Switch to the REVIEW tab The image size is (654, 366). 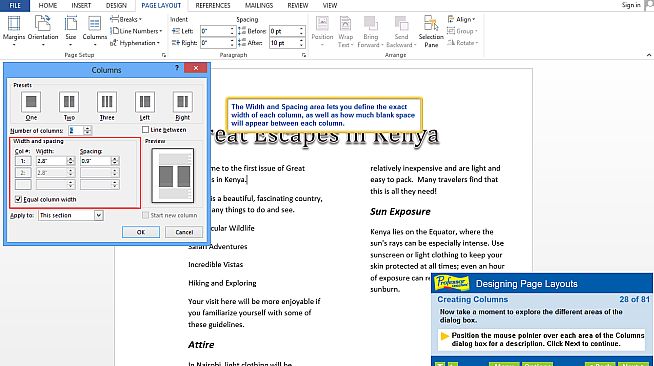298,5
